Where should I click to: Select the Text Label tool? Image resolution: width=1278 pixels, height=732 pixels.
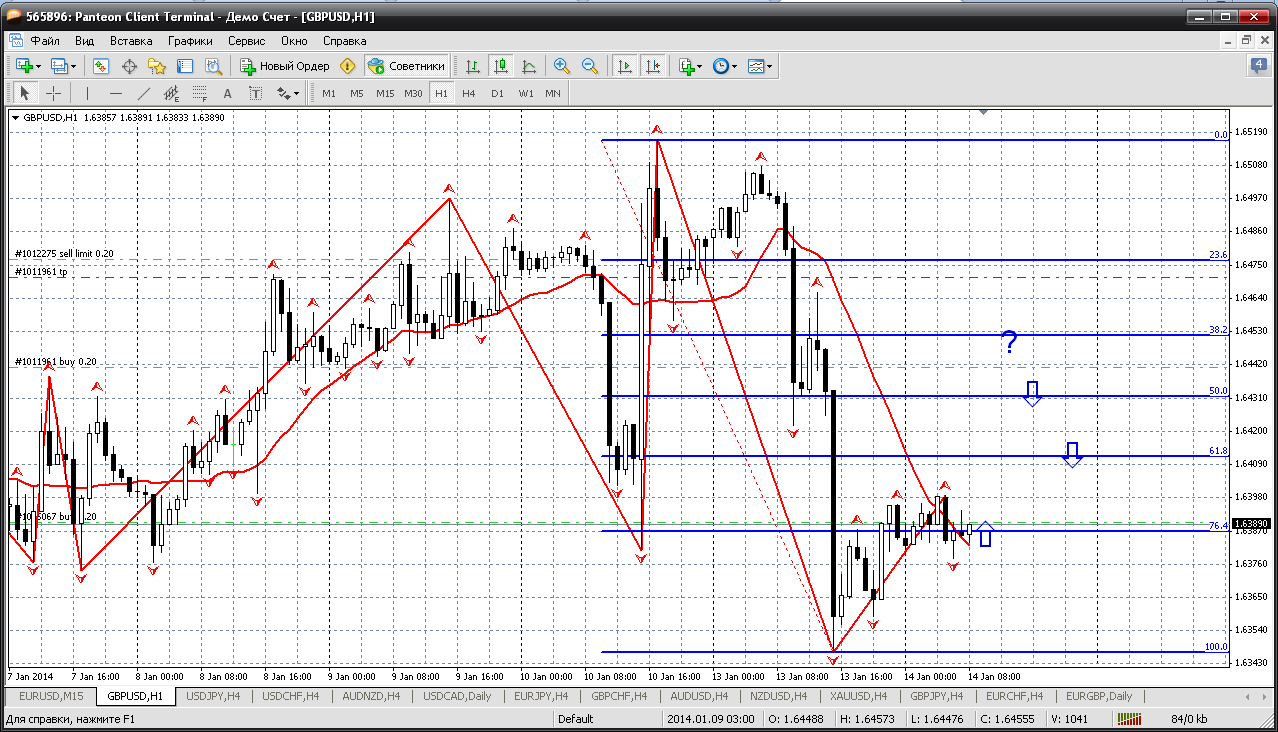coord(255,93)
